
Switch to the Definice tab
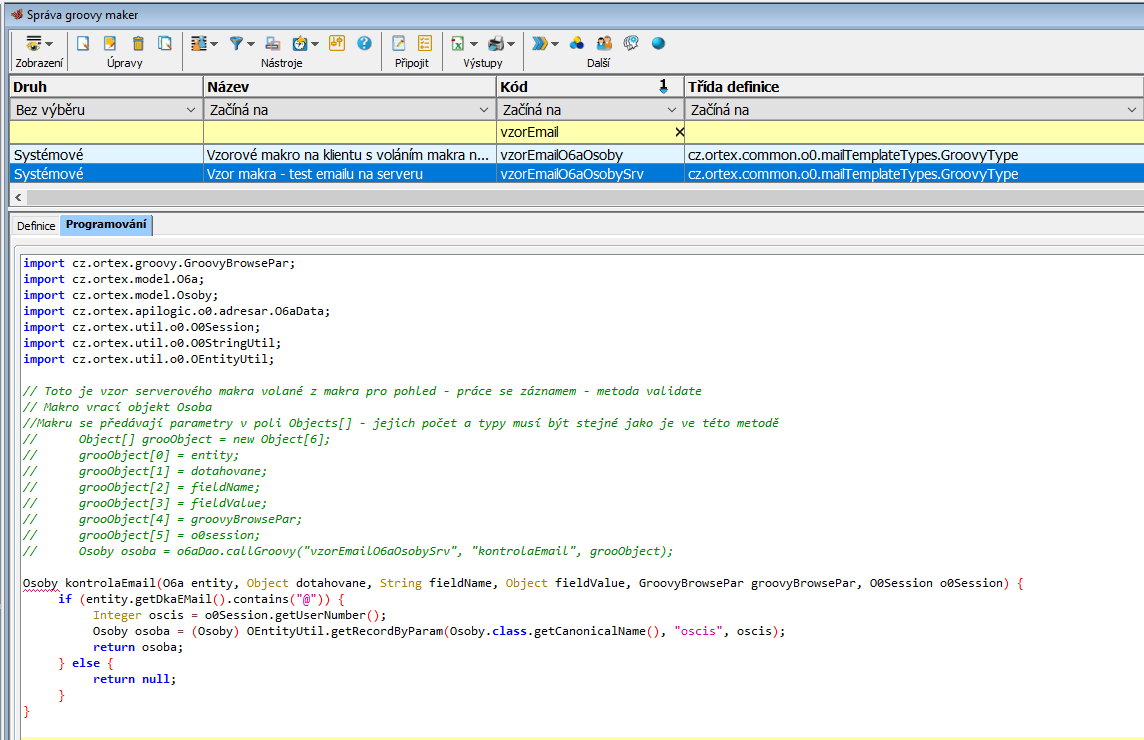point(36,226)
